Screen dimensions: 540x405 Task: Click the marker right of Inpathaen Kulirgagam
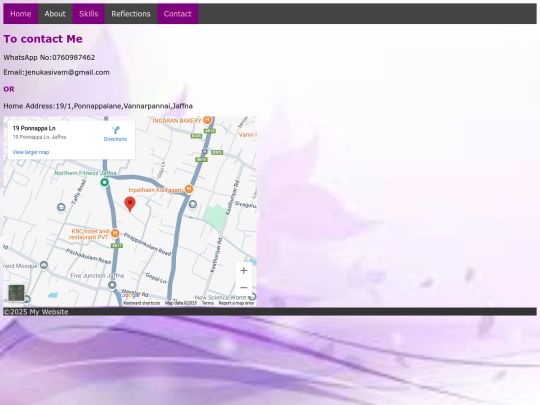tap(193, 205)
